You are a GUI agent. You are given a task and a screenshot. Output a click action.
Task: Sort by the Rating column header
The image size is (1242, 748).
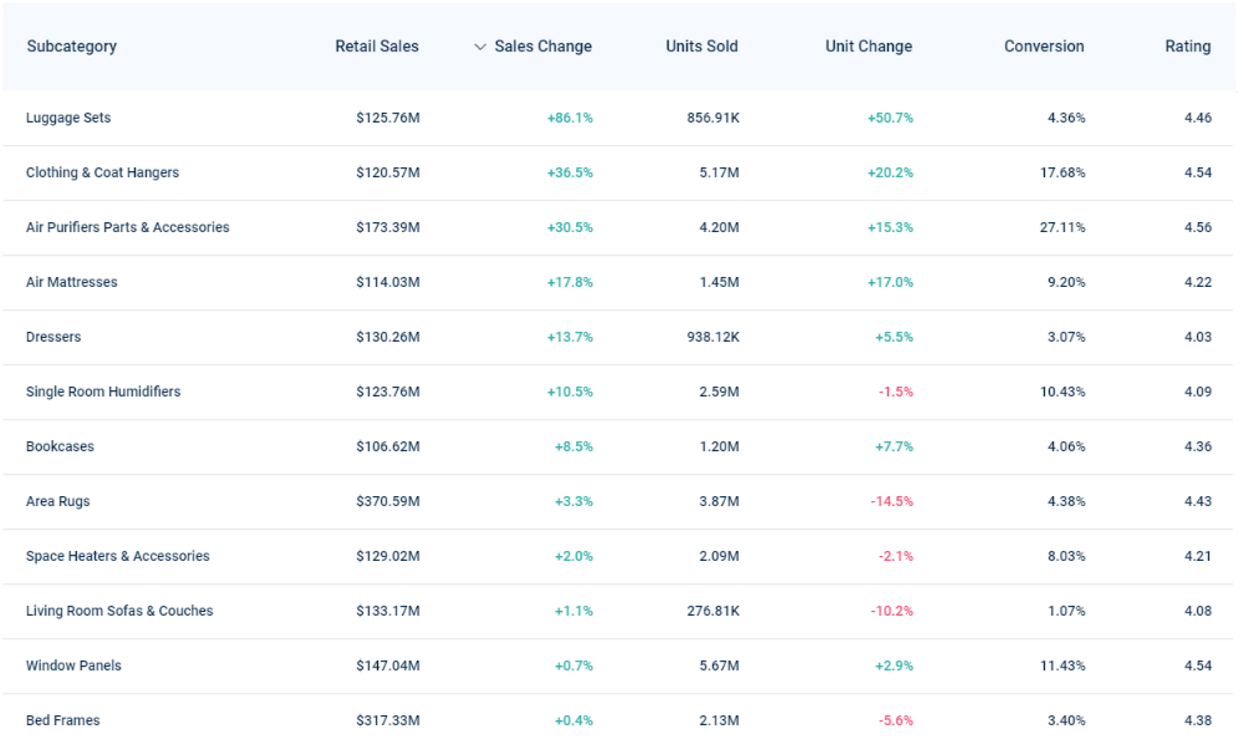1187,47
